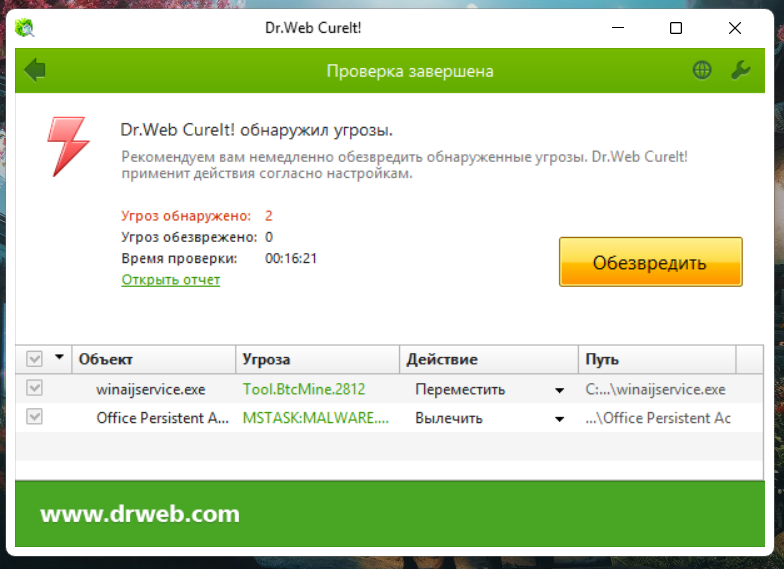Sort by the Действие column header
The height and width of the screenshot is (569, 784).
(x=489, y=360)
